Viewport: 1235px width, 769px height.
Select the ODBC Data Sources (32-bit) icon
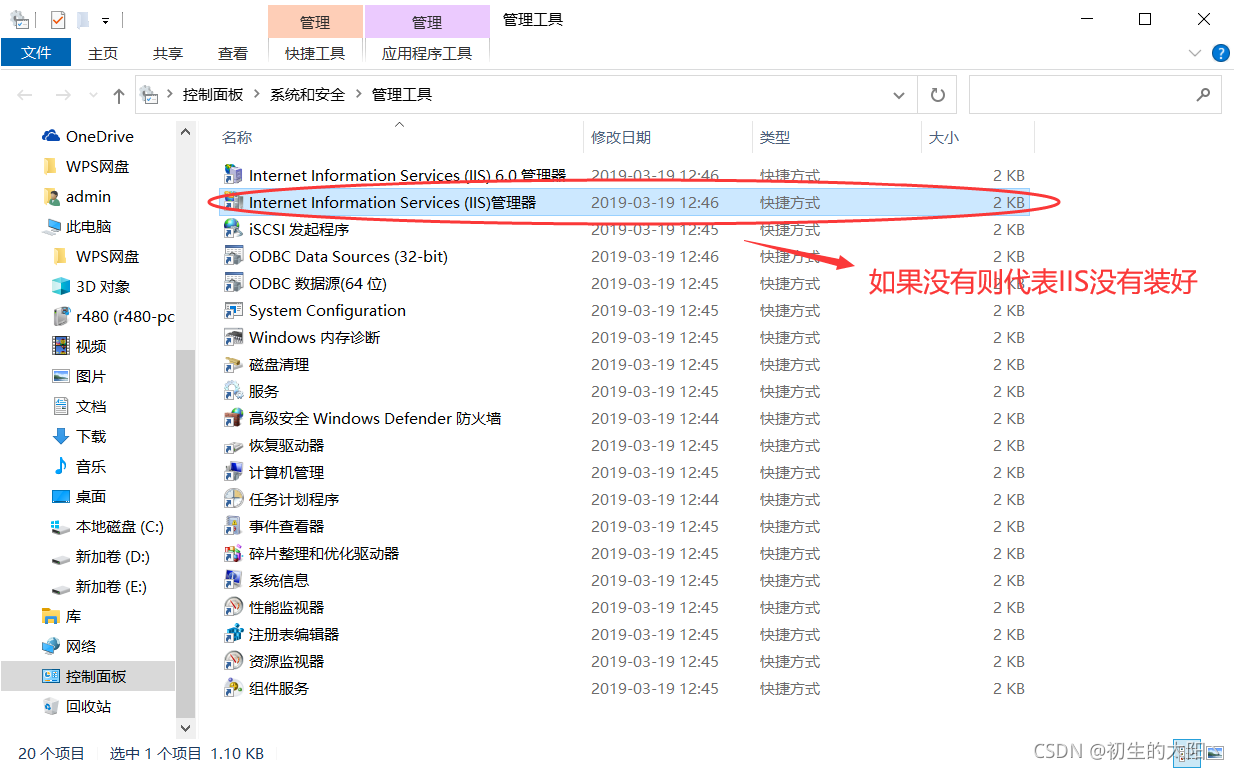click(x=233, y=256)
